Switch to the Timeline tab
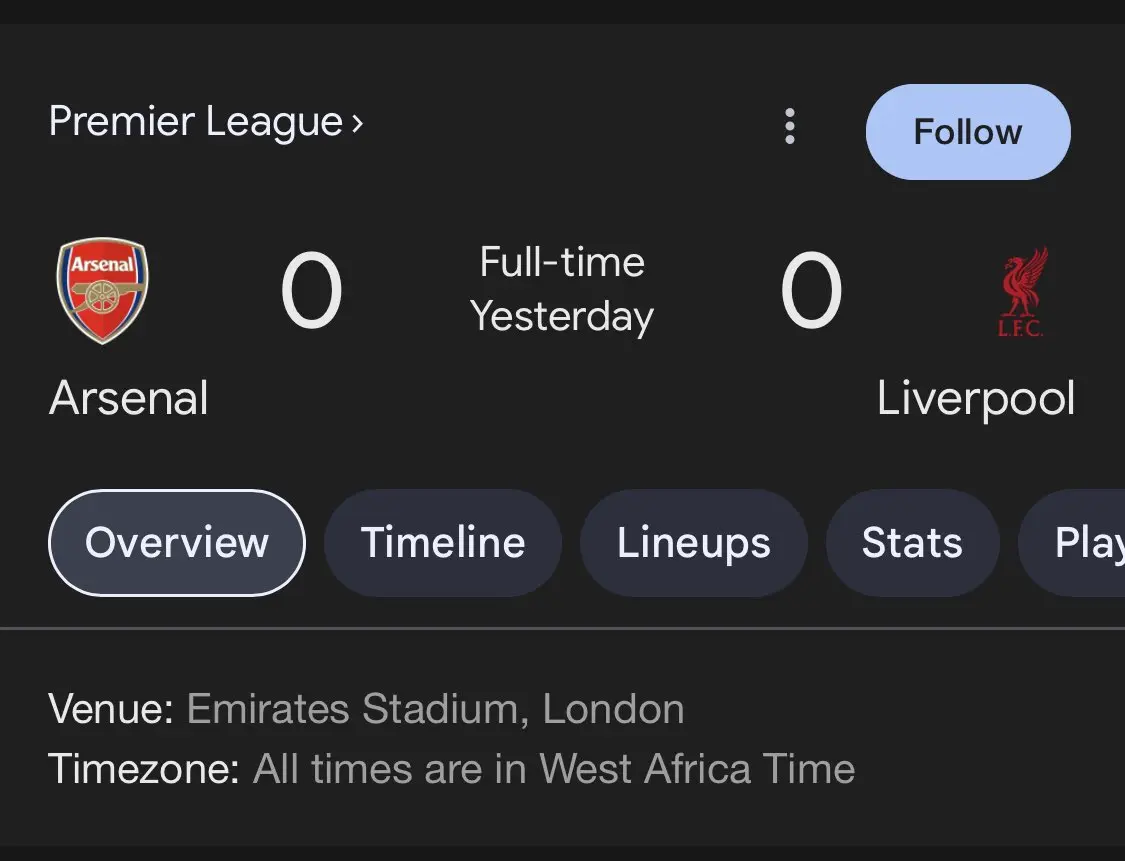 tap(443, 543)
